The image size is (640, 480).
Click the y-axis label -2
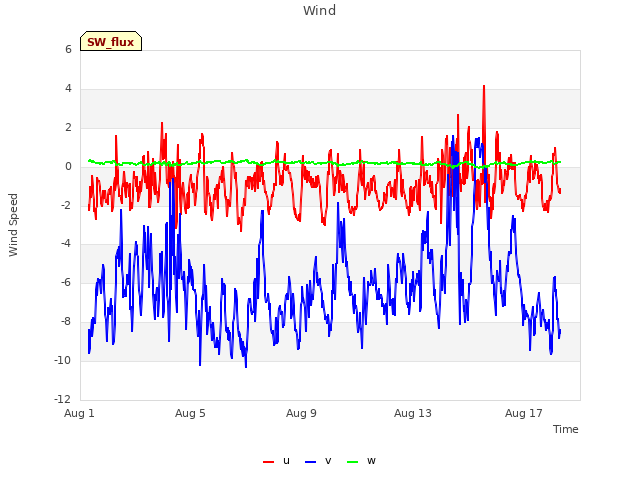[x=66, y=205]
